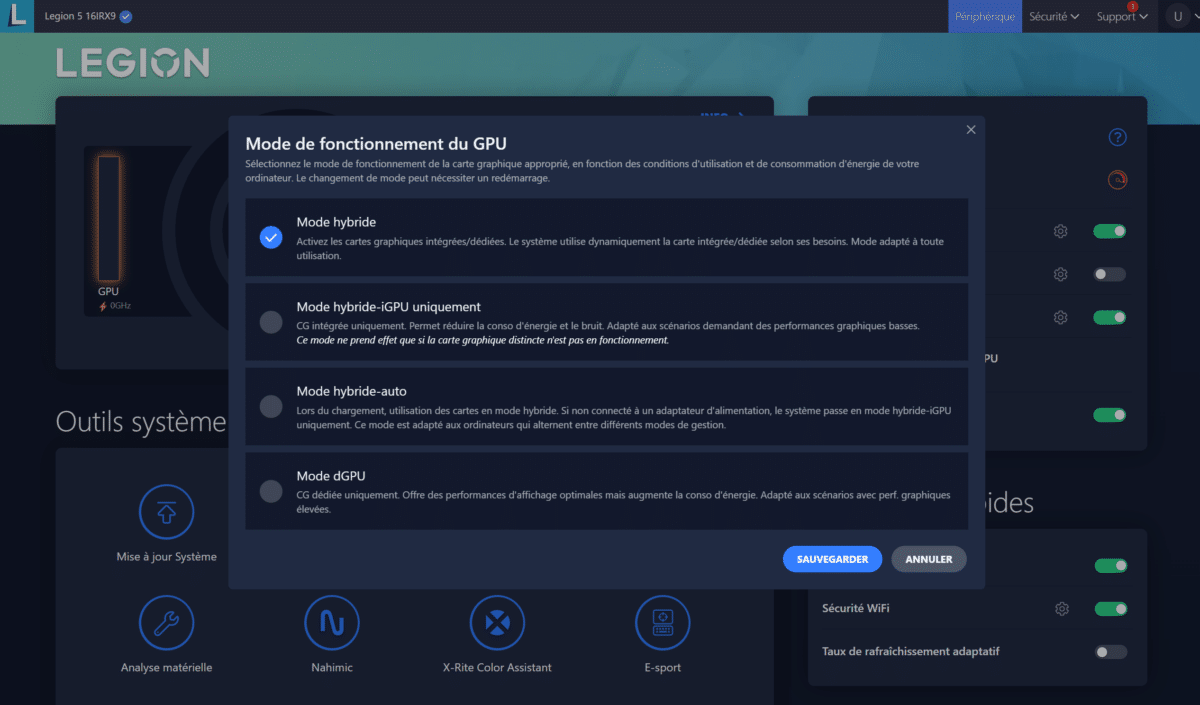Select the Mode dGPU radio button
1200x705 pixels.
click(271, 491)
